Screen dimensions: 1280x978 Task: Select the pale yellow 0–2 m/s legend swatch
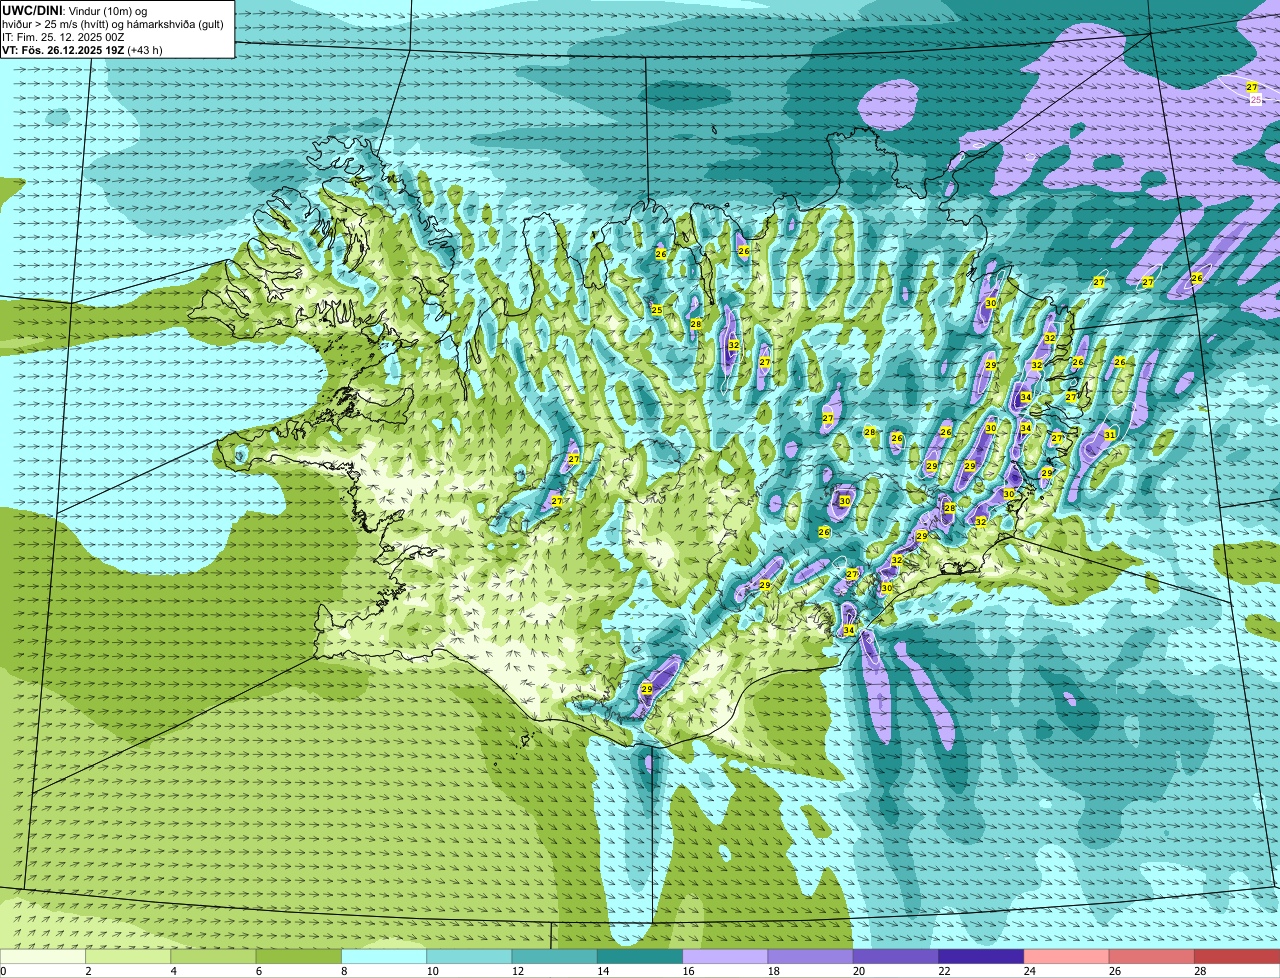tap(43, 956)
